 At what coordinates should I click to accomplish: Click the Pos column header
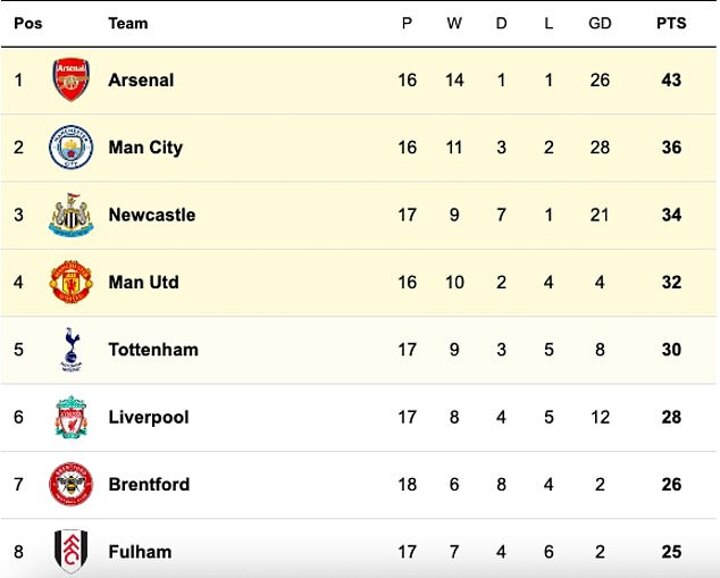(x=28, y=23)
